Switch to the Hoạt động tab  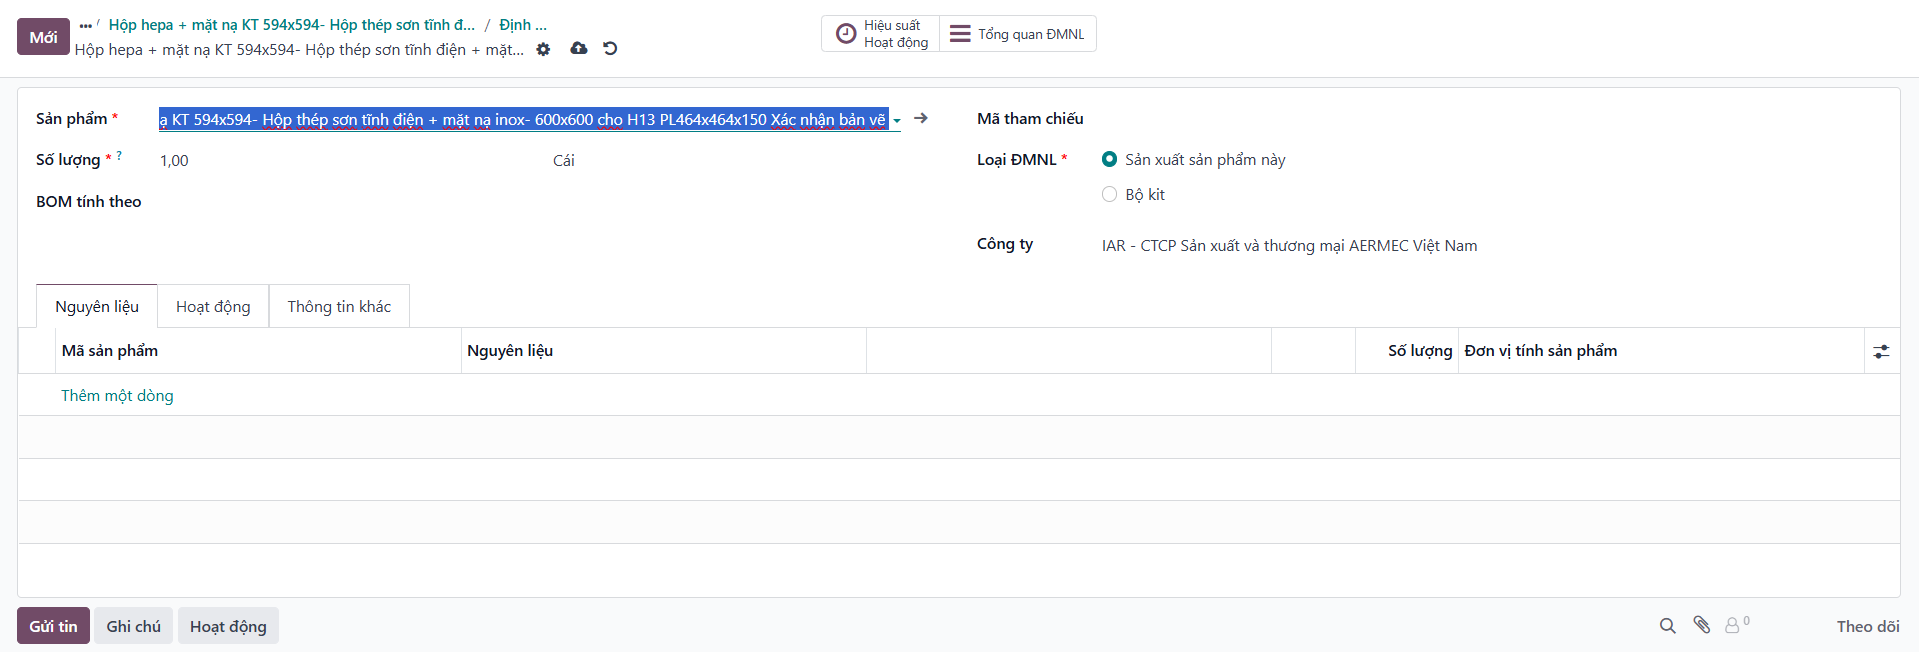(213, 306)
